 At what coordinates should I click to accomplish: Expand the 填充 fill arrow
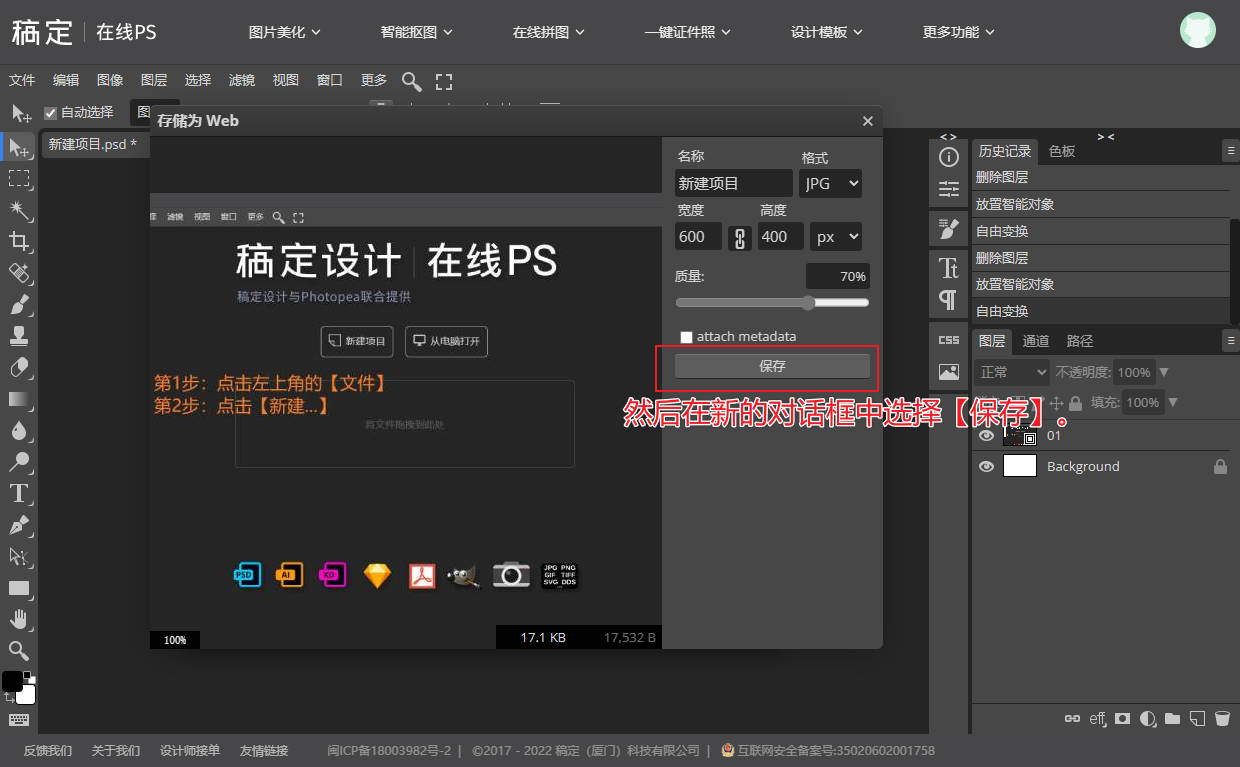(x=1172, y=403)
